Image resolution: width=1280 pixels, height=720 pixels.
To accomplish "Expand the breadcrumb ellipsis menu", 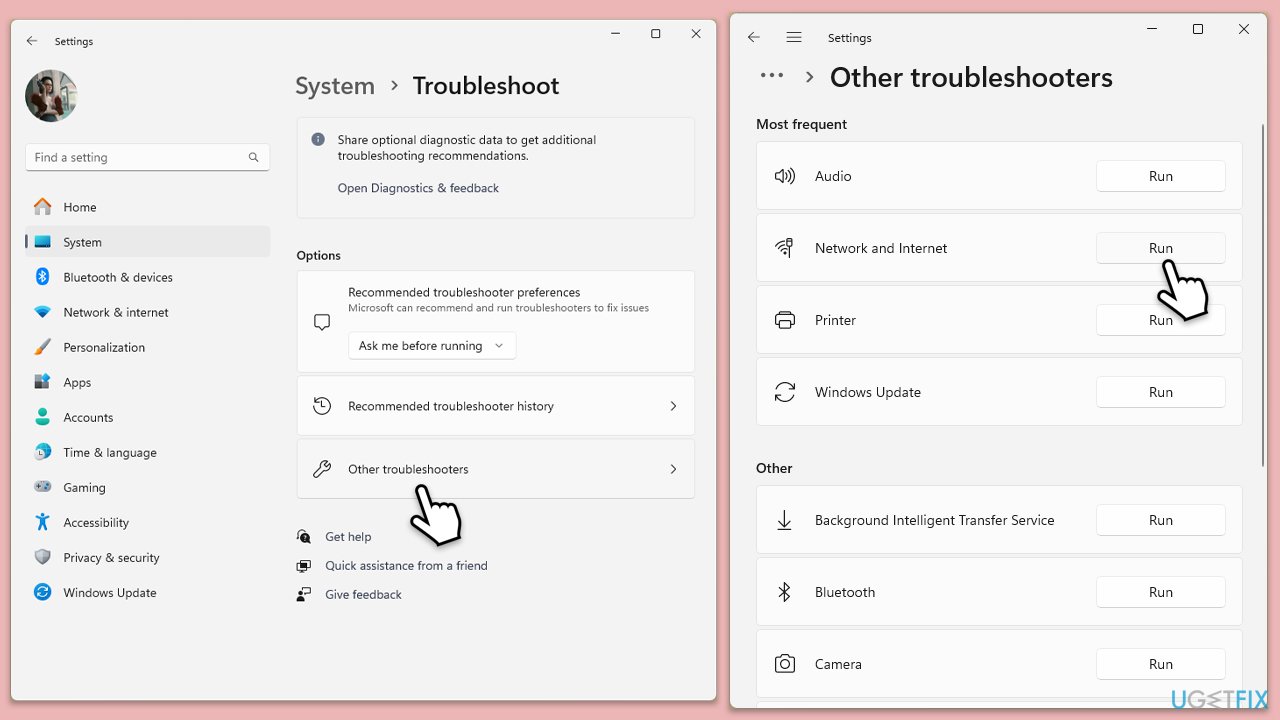I will [x=771, y=75].
